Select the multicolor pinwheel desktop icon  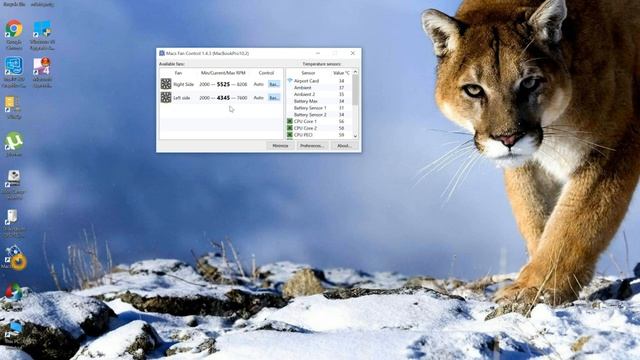pyautogui.click(x=13, y=292)
